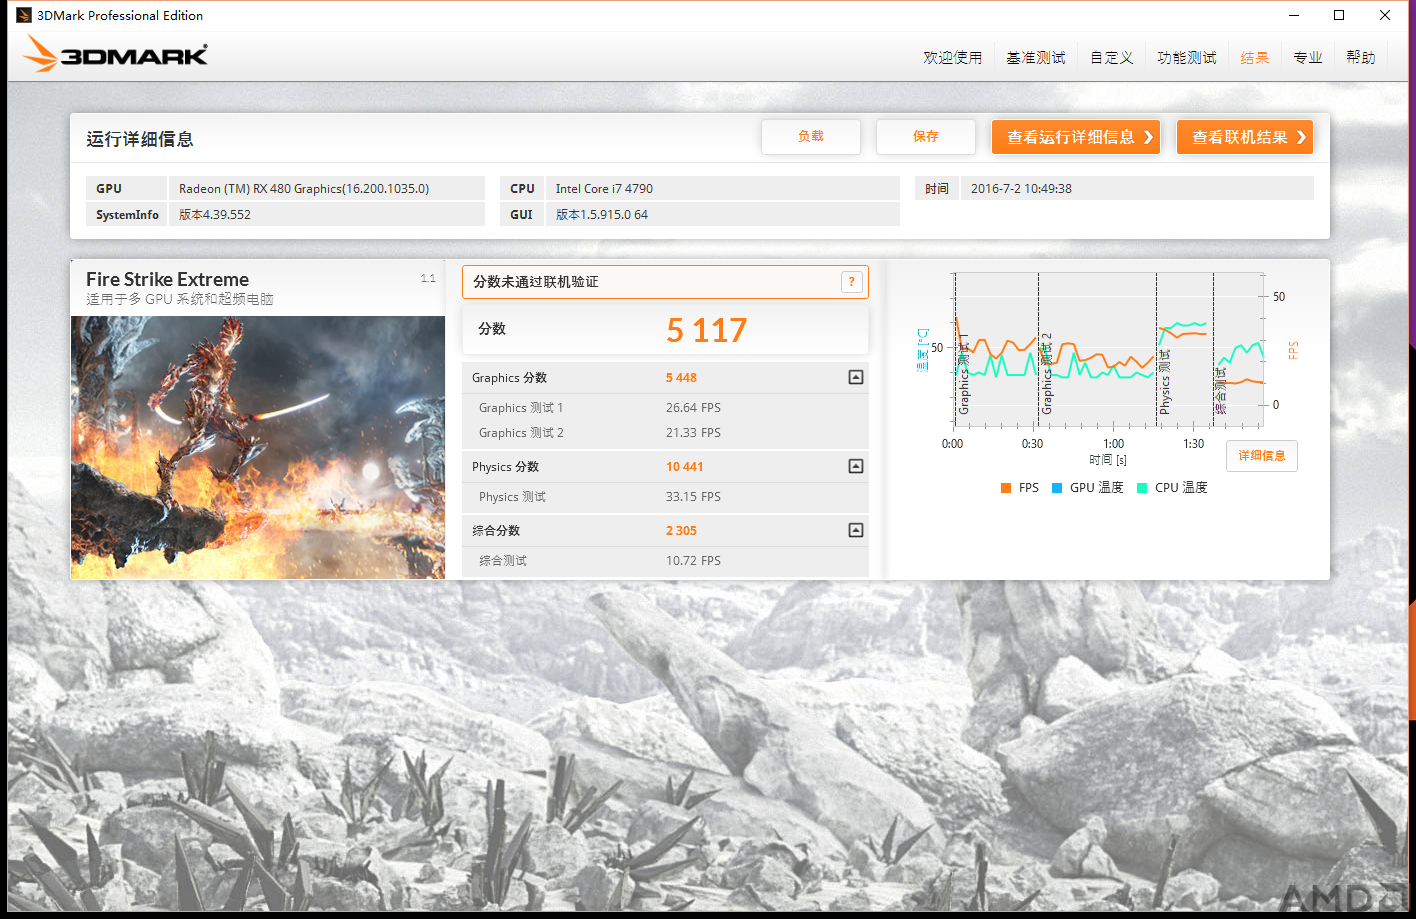Screen dimensions: 1416x919
Task: Maximize the 3DMark window
Action: point(1339,15)
